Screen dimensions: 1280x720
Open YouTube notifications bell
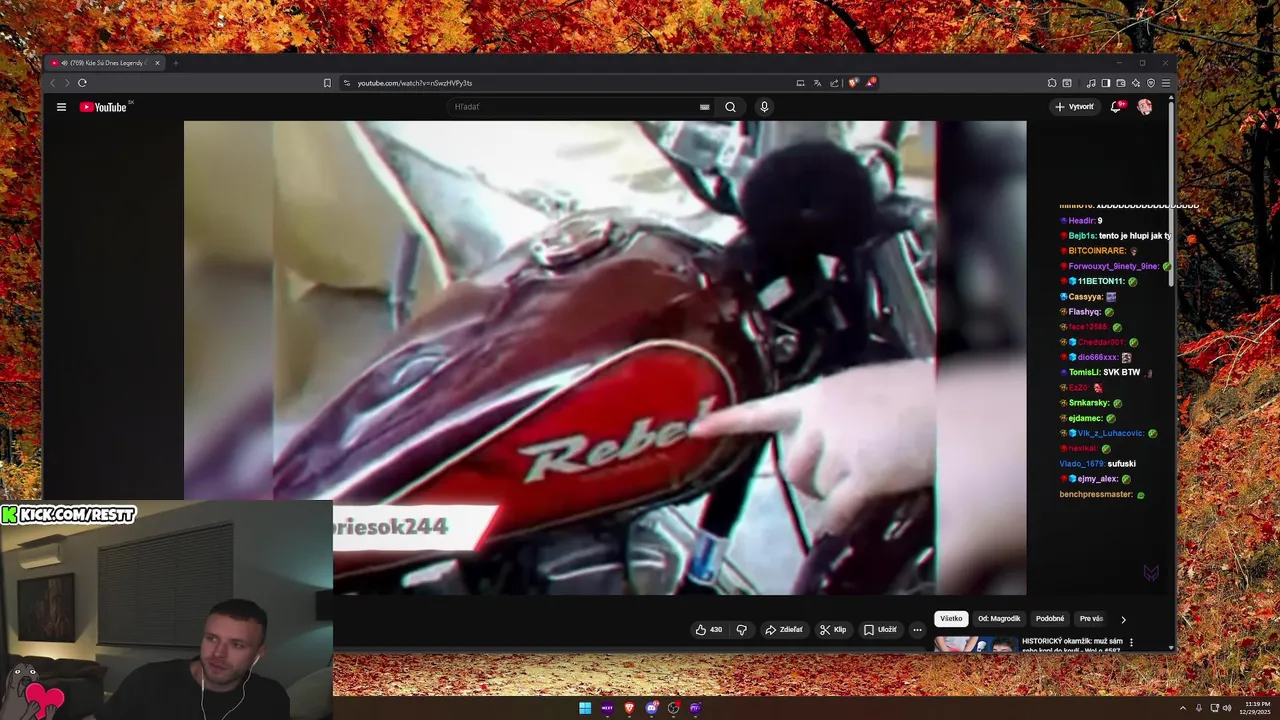1116,107
